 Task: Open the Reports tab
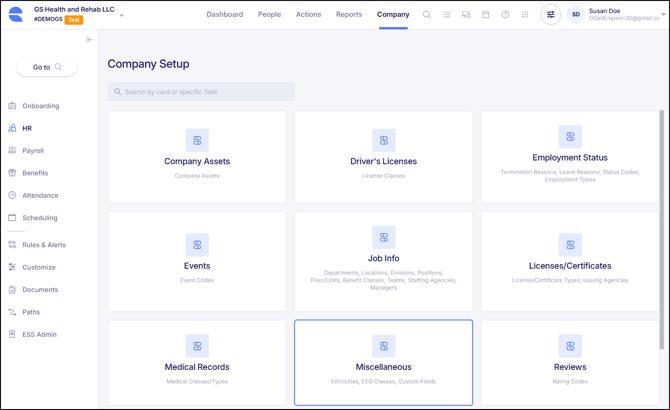coord(349,15)
